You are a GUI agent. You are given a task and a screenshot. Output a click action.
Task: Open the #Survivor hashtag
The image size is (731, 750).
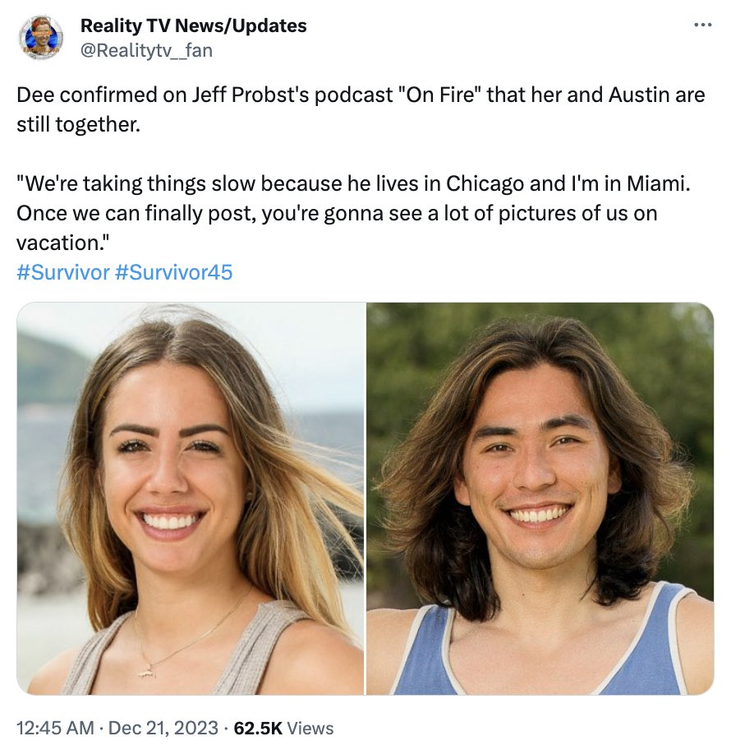(63, 272)
